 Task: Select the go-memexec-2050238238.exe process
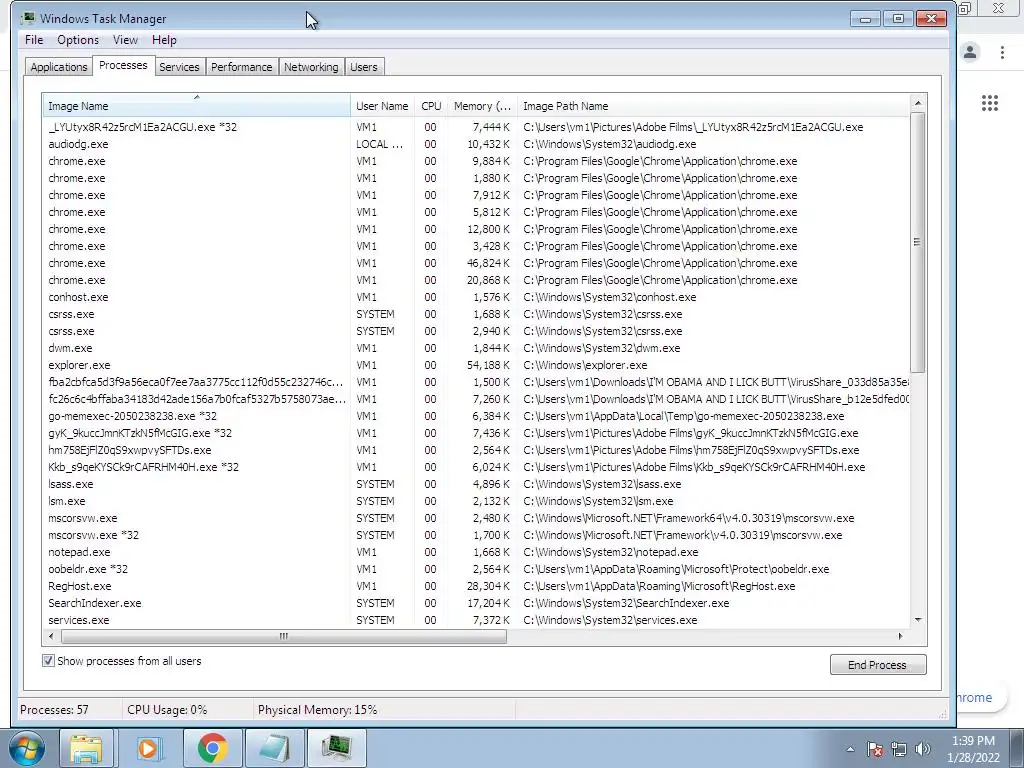[475, 416]
